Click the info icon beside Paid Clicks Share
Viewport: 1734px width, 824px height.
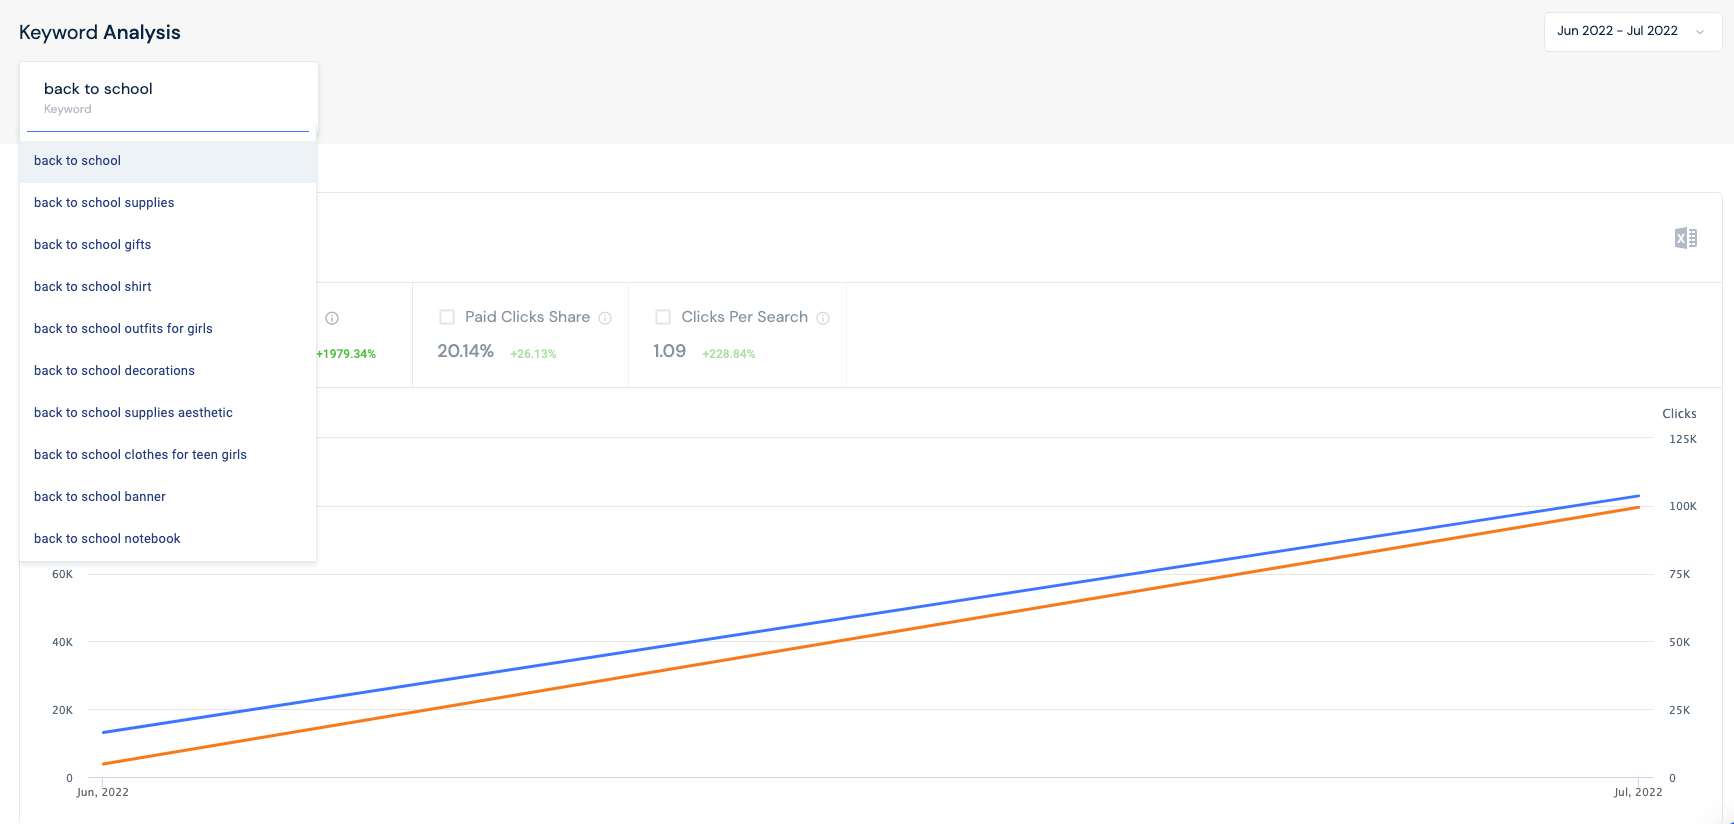click(x=605, y=318)
